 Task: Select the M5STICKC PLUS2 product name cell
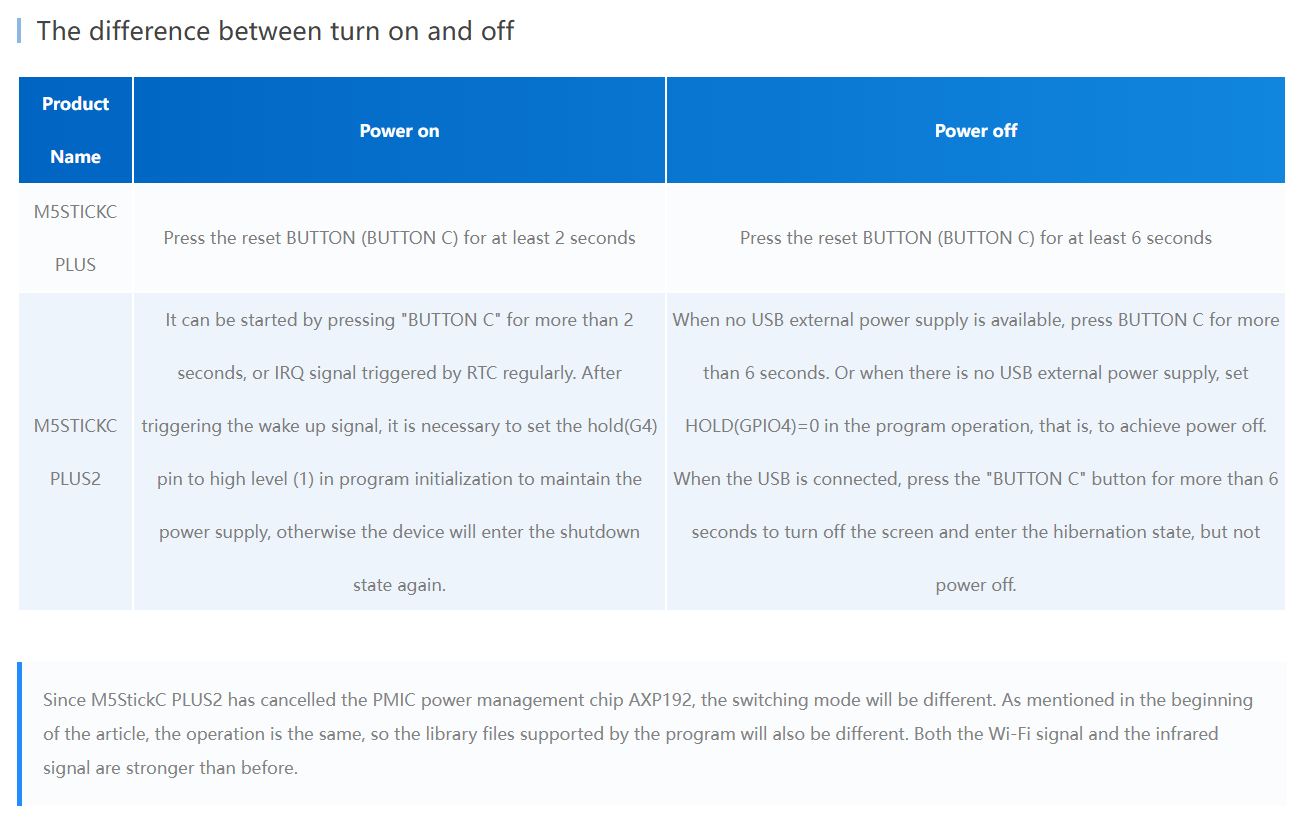(75, 452)
